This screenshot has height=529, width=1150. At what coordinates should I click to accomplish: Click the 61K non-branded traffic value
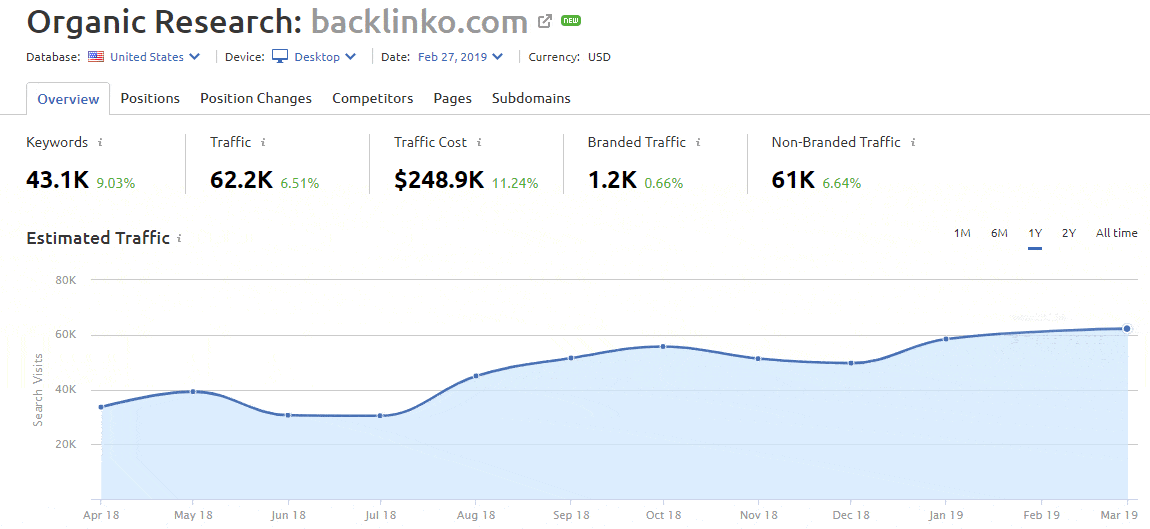pos(793,180)
